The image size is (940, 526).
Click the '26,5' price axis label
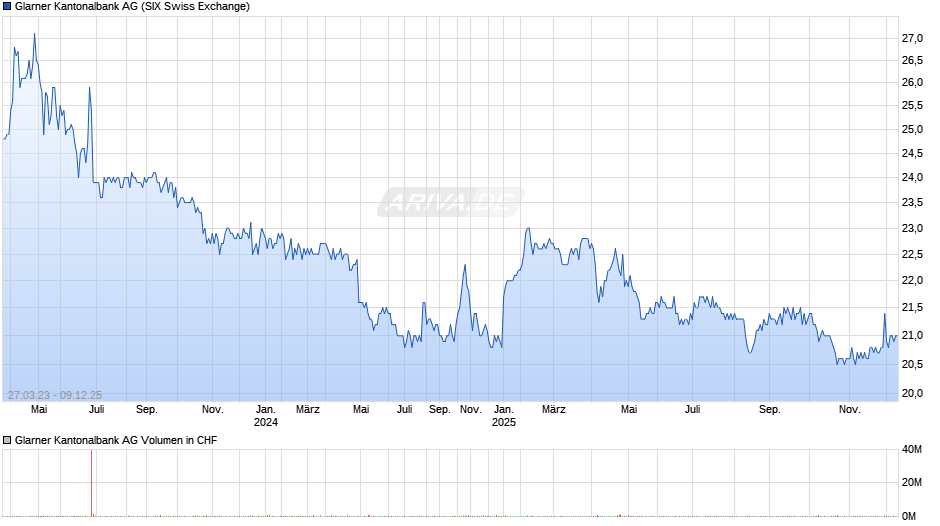(912, 61)
